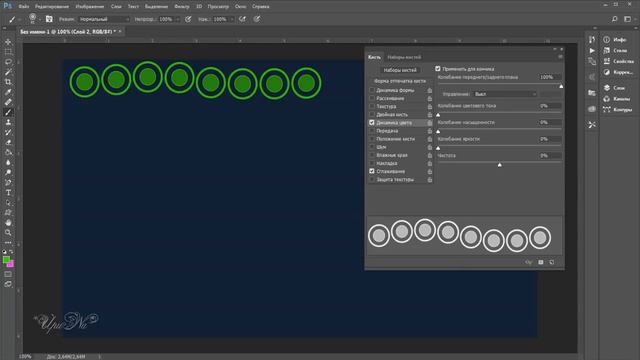Click the brush stroke preview thumbnail
This screenshot has height=360, width=640.
(464, 236)
